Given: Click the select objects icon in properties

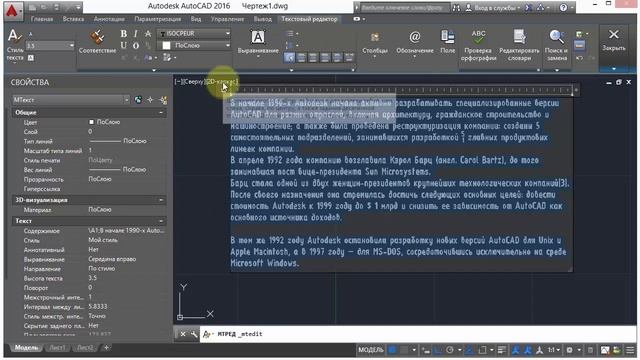Looking at the screenshot, I should (151, 100).
